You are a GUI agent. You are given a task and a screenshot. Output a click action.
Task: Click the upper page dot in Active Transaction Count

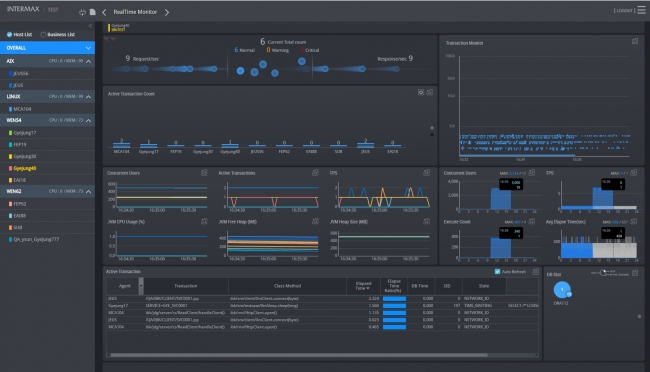click(x=432, y=128)
